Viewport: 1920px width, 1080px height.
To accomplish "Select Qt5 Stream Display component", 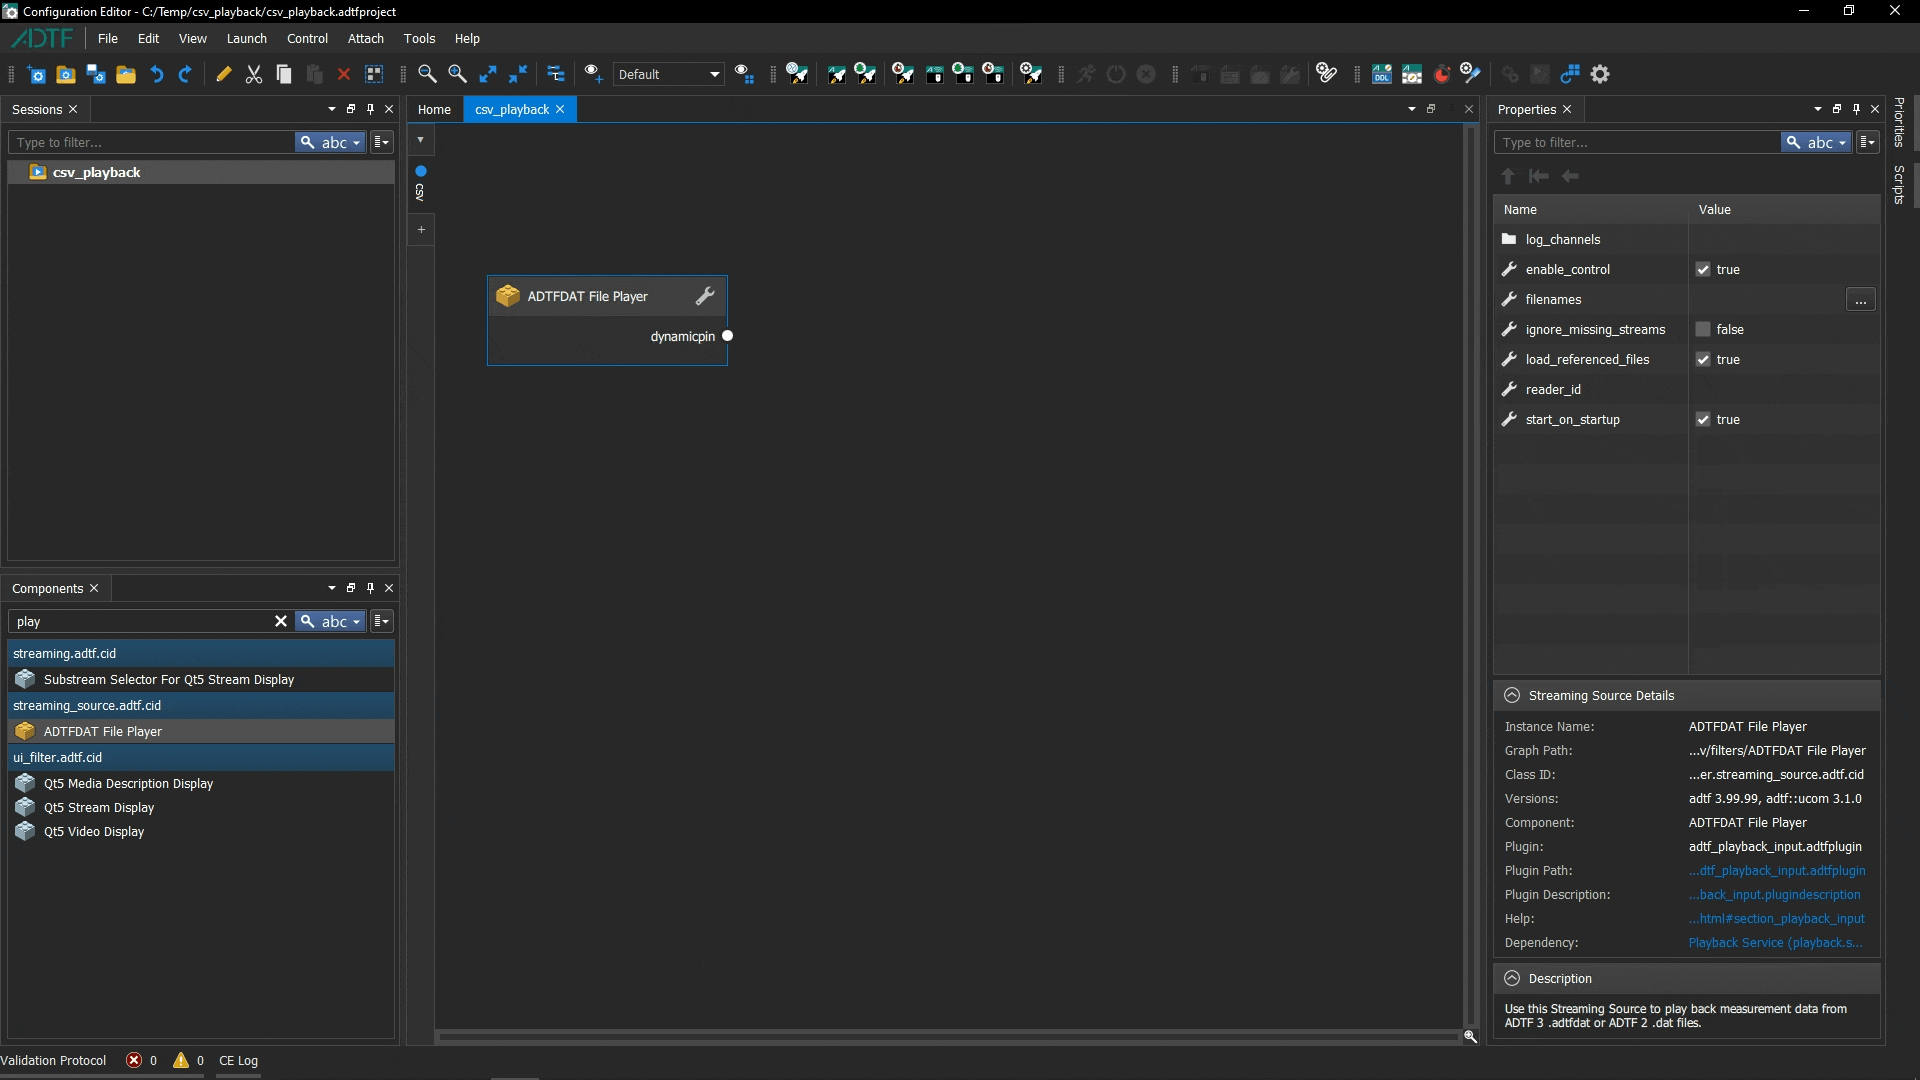I will pyautogui.click(x=201, y=807).
